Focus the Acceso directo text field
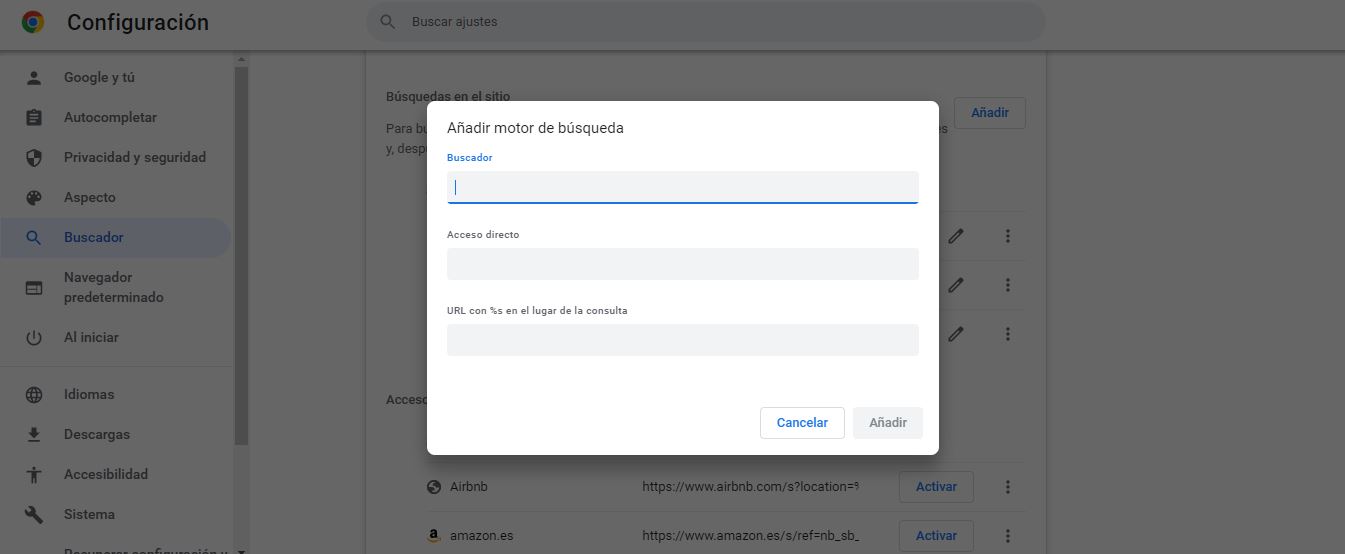1345x554 pixels. (x=682, y=264)
